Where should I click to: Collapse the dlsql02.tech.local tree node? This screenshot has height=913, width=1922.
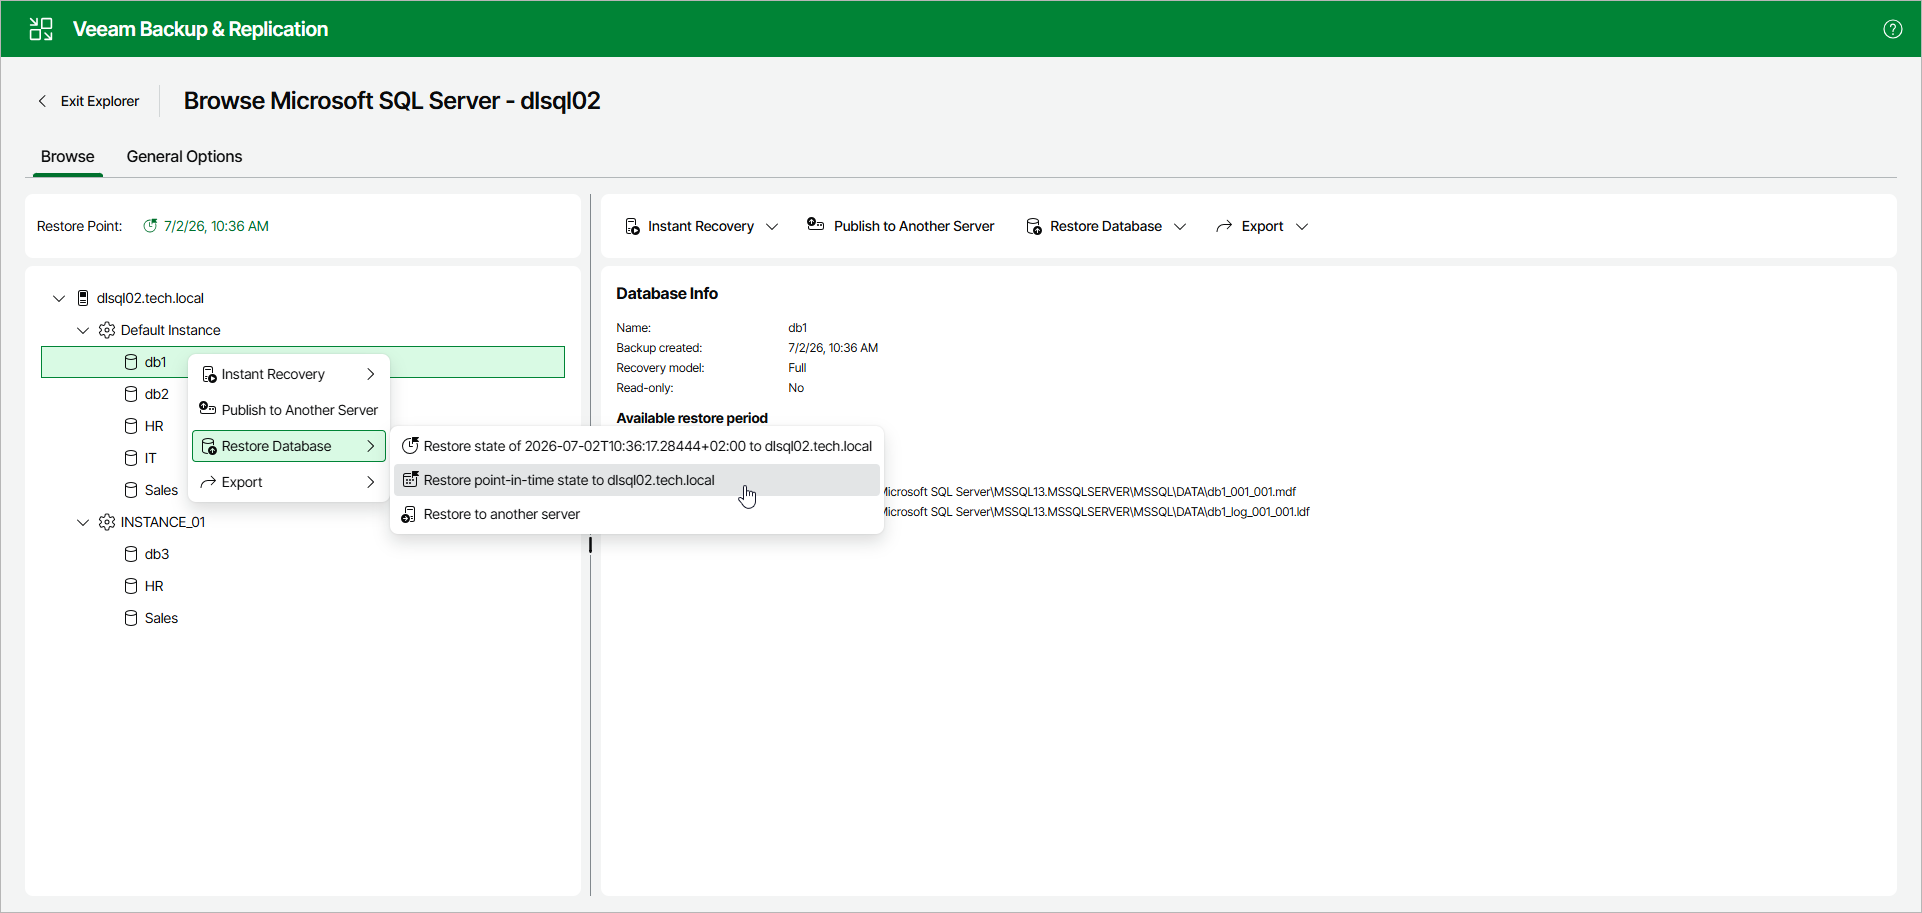click(x=59, y=298)
